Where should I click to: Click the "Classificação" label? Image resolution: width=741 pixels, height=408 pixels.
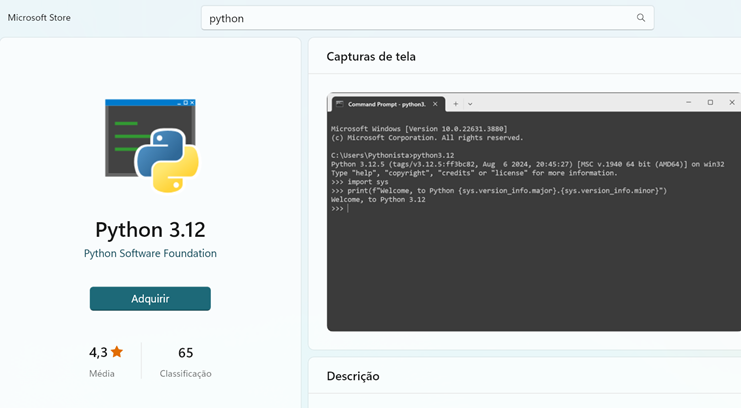pyautogui.click(x=185, y=374)
